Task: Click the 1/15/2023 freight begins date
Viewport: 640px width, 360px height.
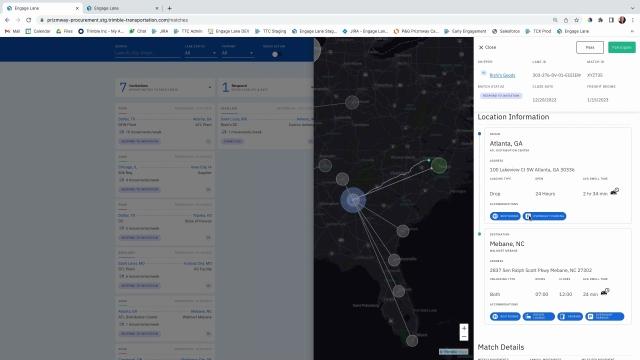Action: (x=598, y=100)
